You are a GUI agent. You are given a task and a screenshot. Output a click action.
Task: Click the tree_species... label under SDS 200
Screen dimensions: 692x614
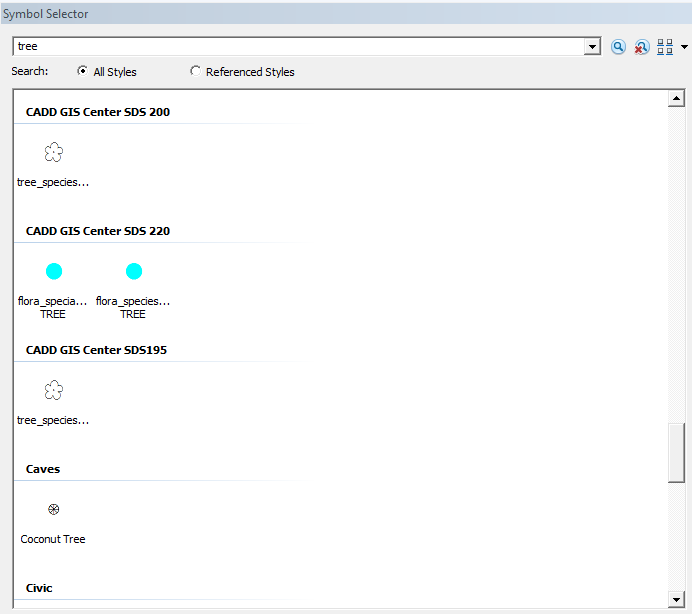pyautogui.click(x=53, y=182)
